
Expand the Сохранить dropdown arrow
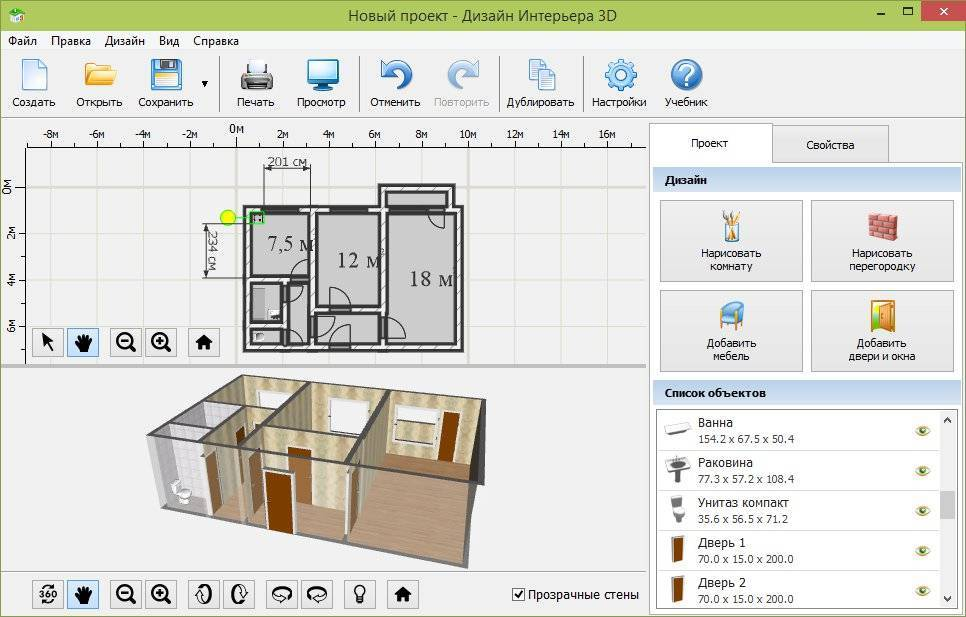[x=205, y=84]
